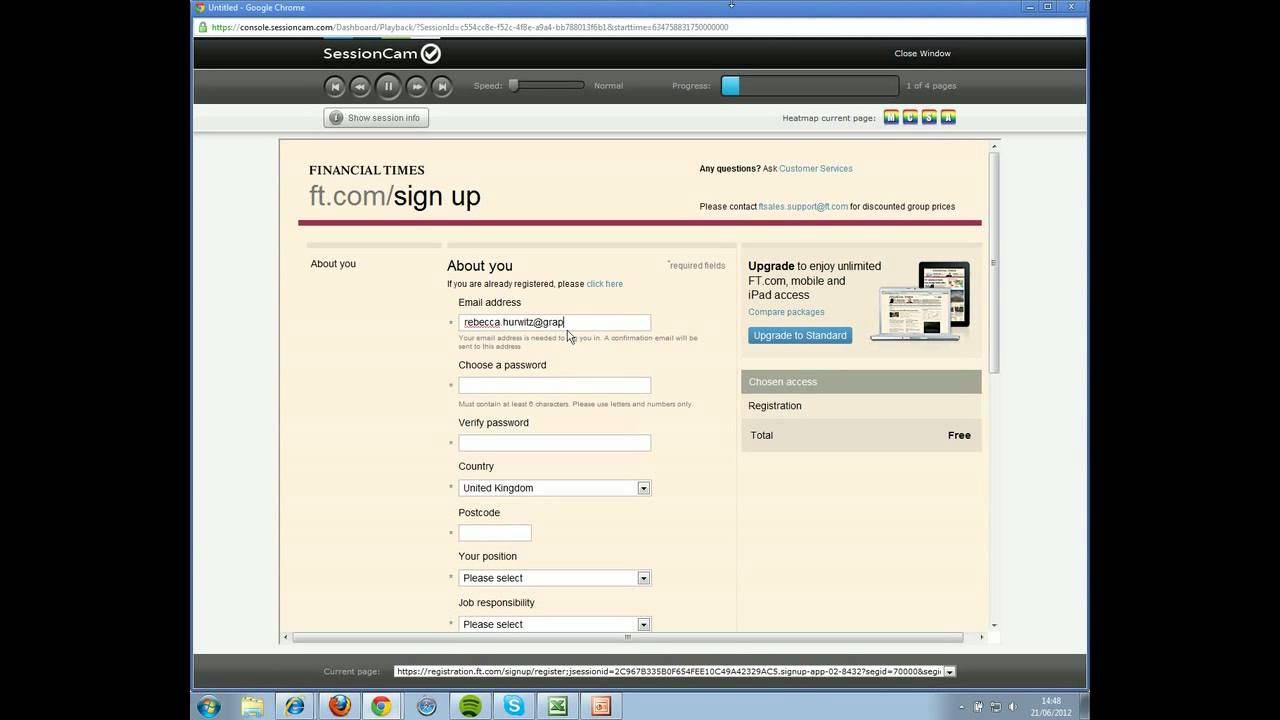Open Excel from taskbar

click(557, 707)
